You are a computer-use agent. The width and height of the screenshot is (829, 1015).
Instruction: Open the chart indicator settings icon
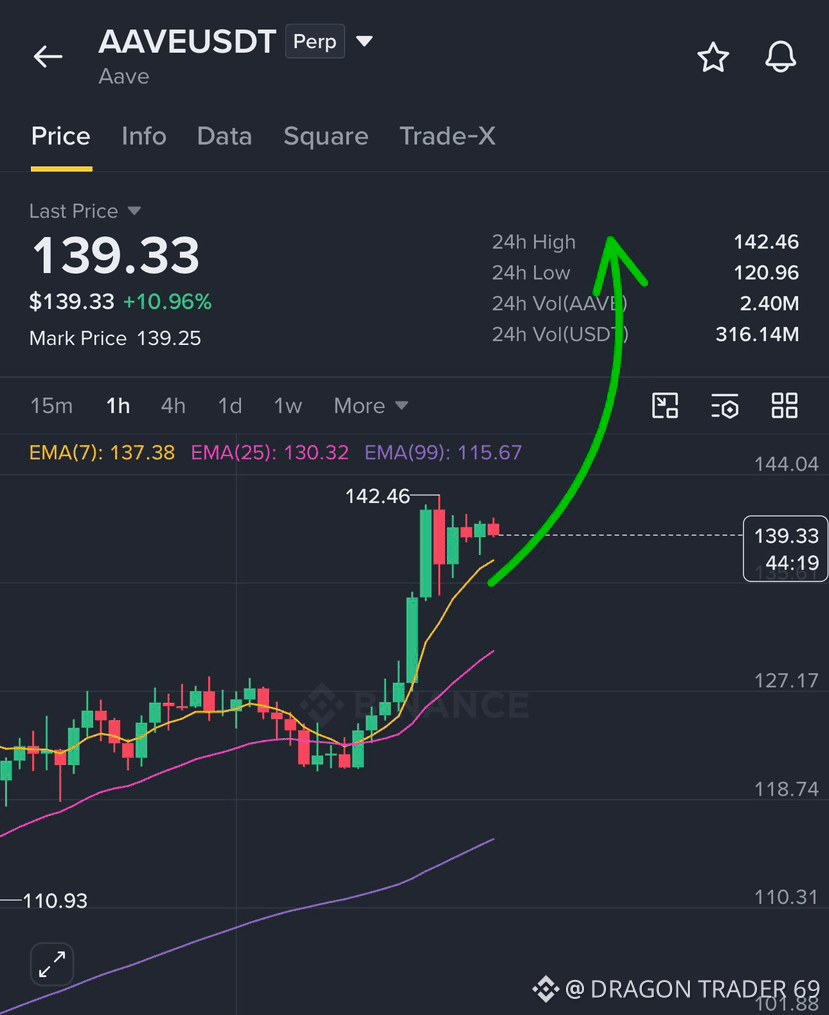(x=725, y=406)
